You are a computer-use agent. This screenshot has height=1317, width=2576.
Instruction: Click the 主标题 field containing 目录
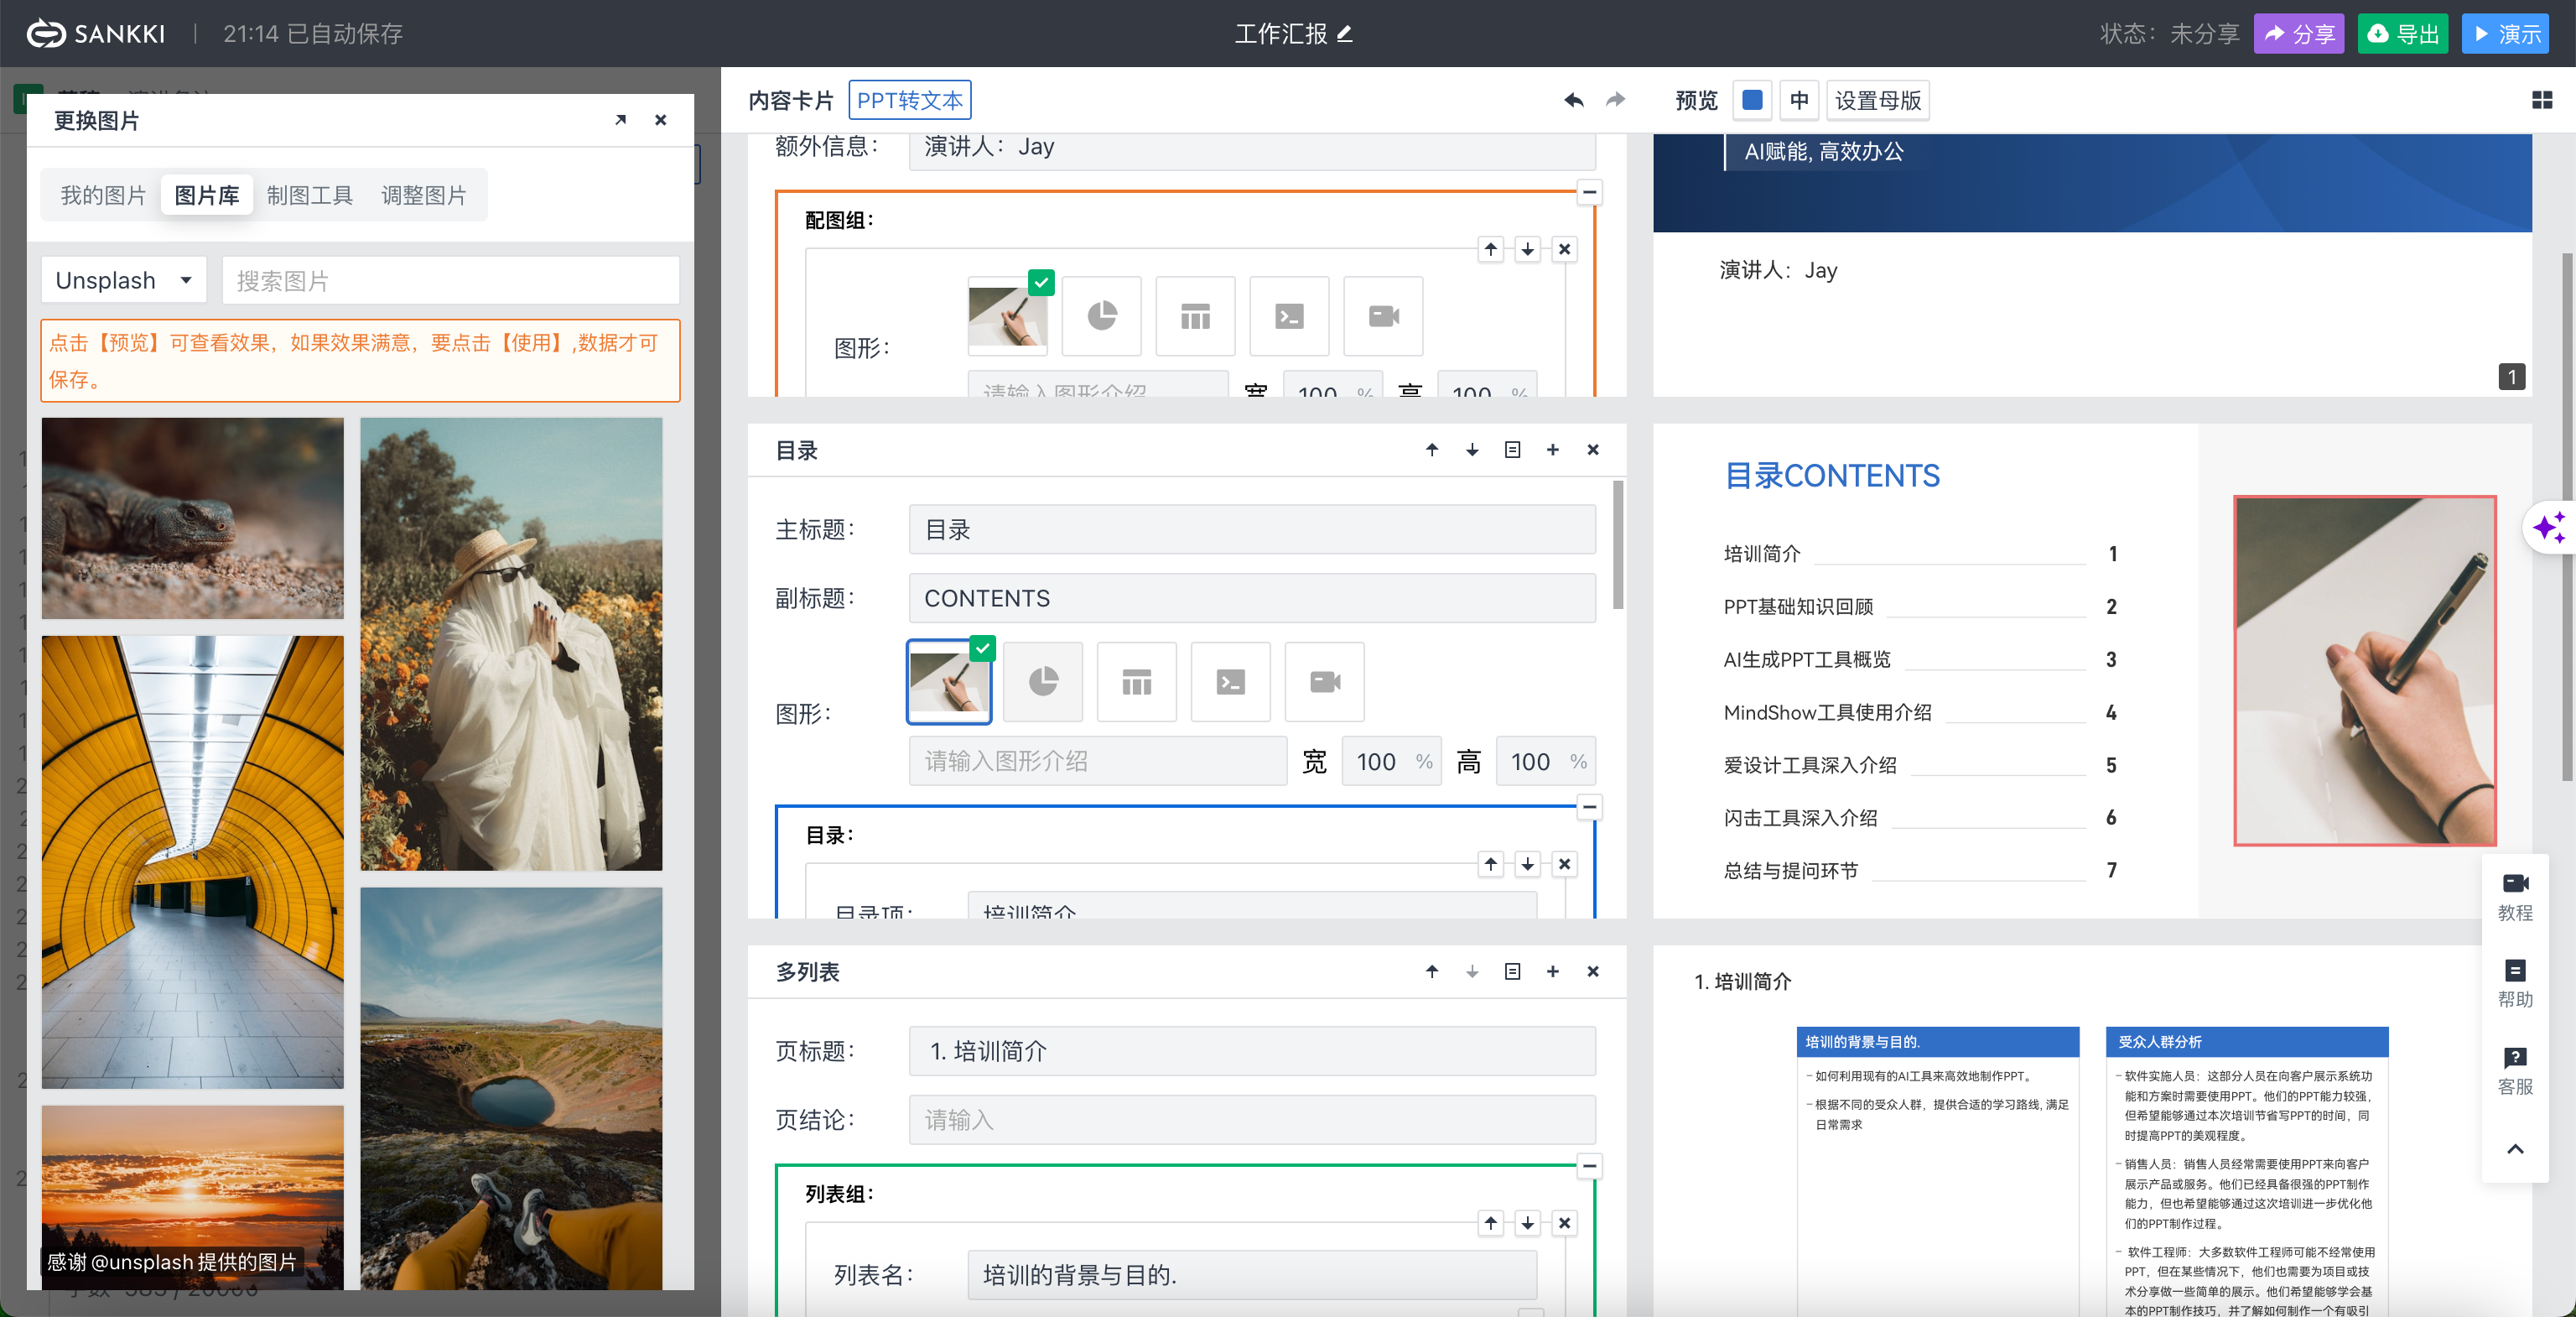point(1252,529)
